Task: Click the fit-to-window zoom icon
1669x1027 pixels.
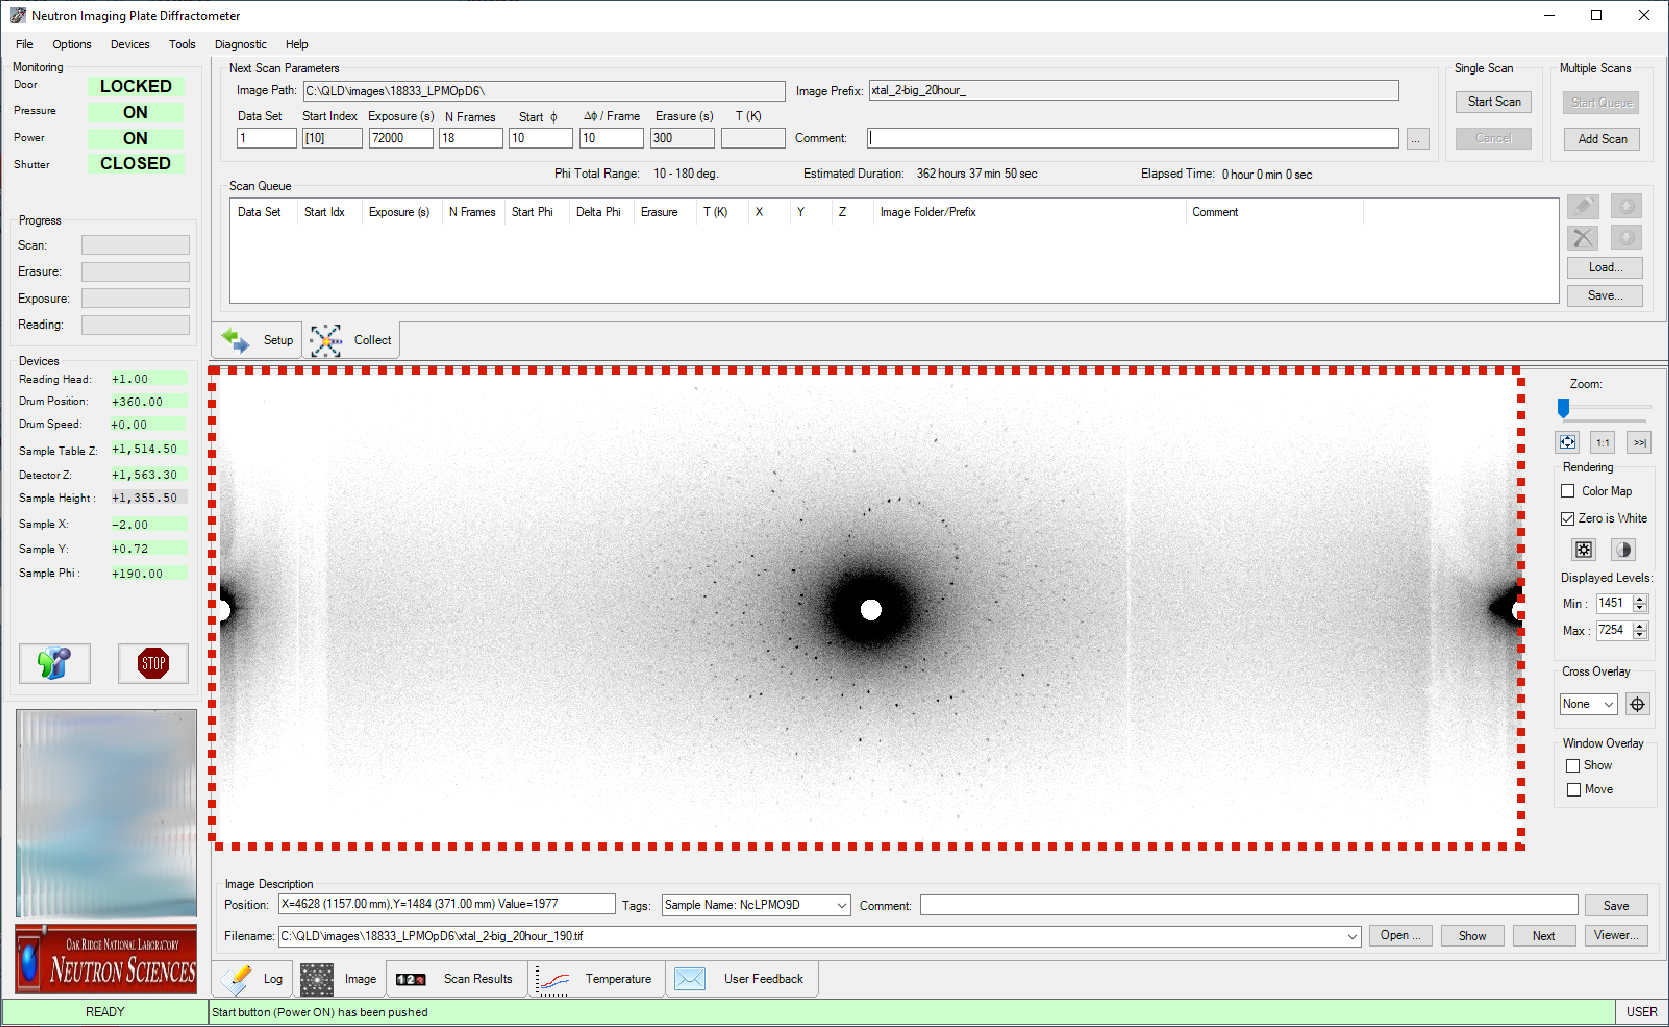Action: pyautogui.click(x=1567, y=442)
